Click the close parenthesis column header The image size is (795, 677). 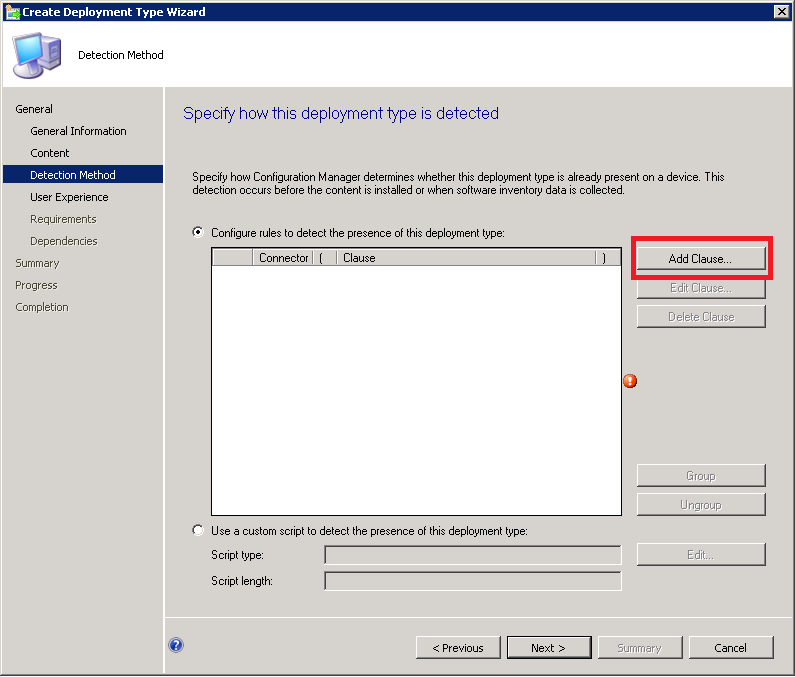(607, 258)
